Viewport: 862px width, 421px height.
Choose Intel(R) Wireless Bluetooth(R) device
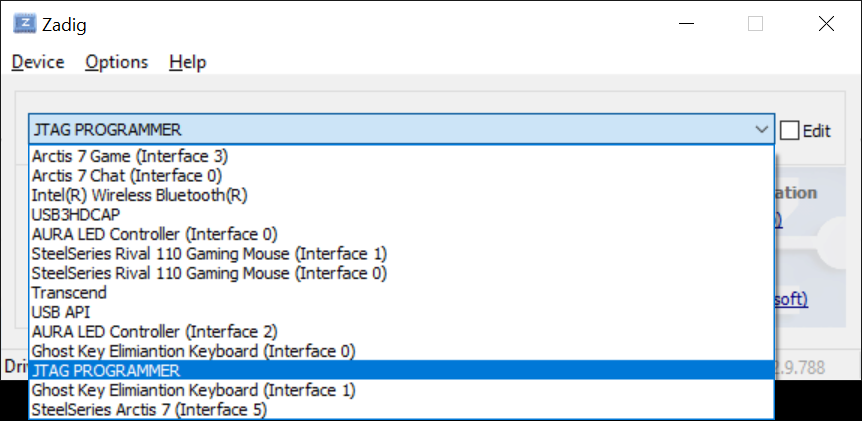click(x=140, y=195)
